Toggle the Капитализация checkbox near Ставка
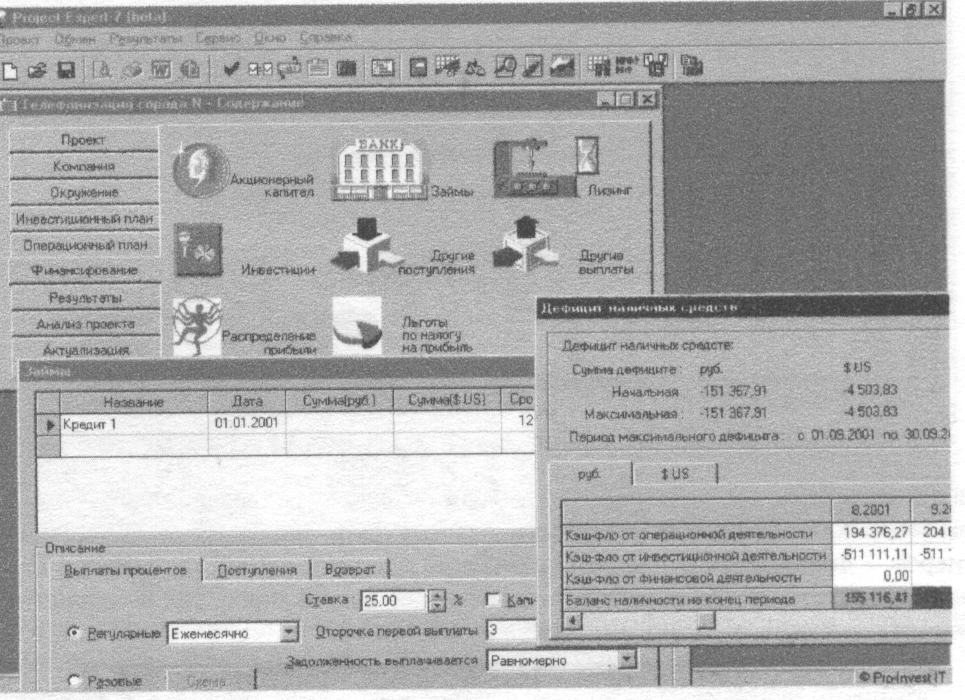The image size is (965, 700). [x=492, y=599]
